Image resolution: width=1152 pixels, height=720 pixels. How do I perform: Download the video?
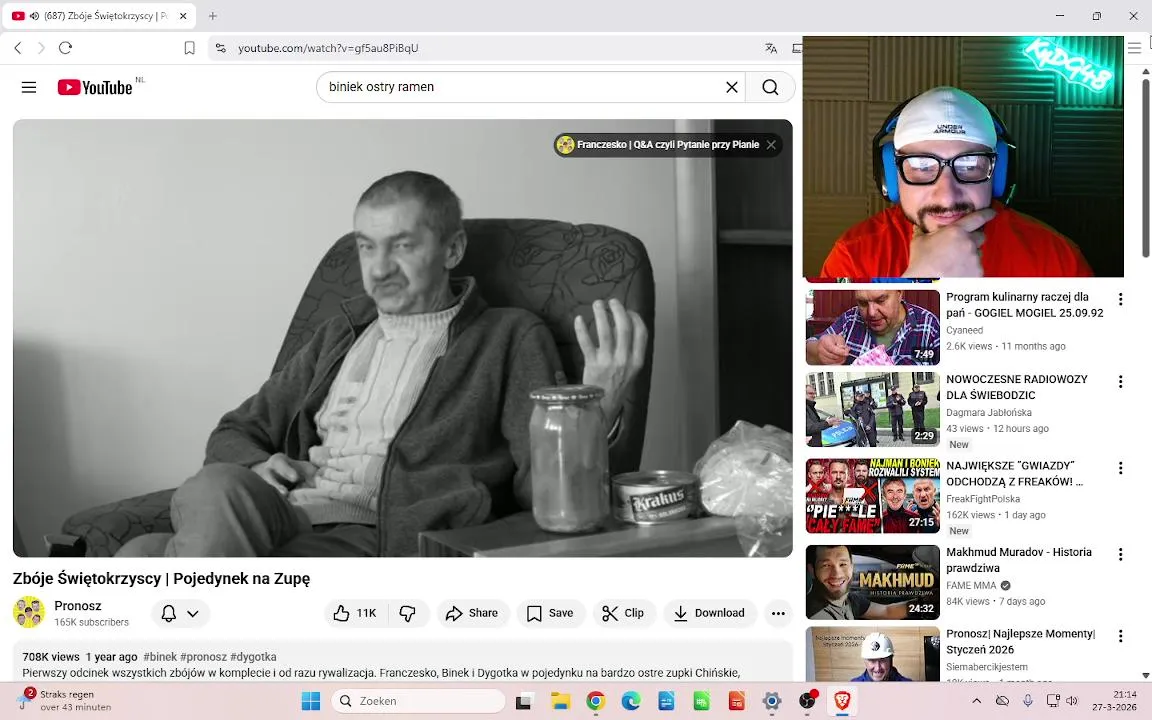(x=710, y=613)
